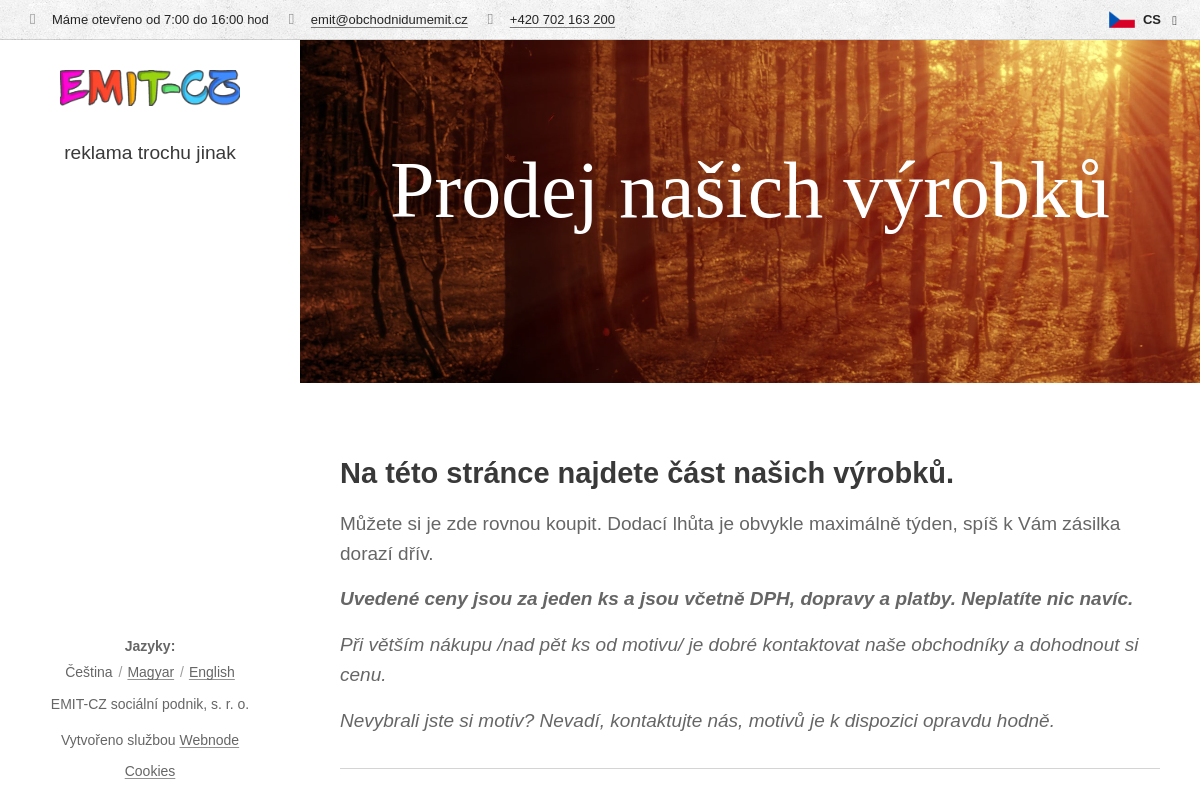Email emit@obchodnidumemit.cz
Screen dimensions: 1200x800
click(x=389, y=19)
